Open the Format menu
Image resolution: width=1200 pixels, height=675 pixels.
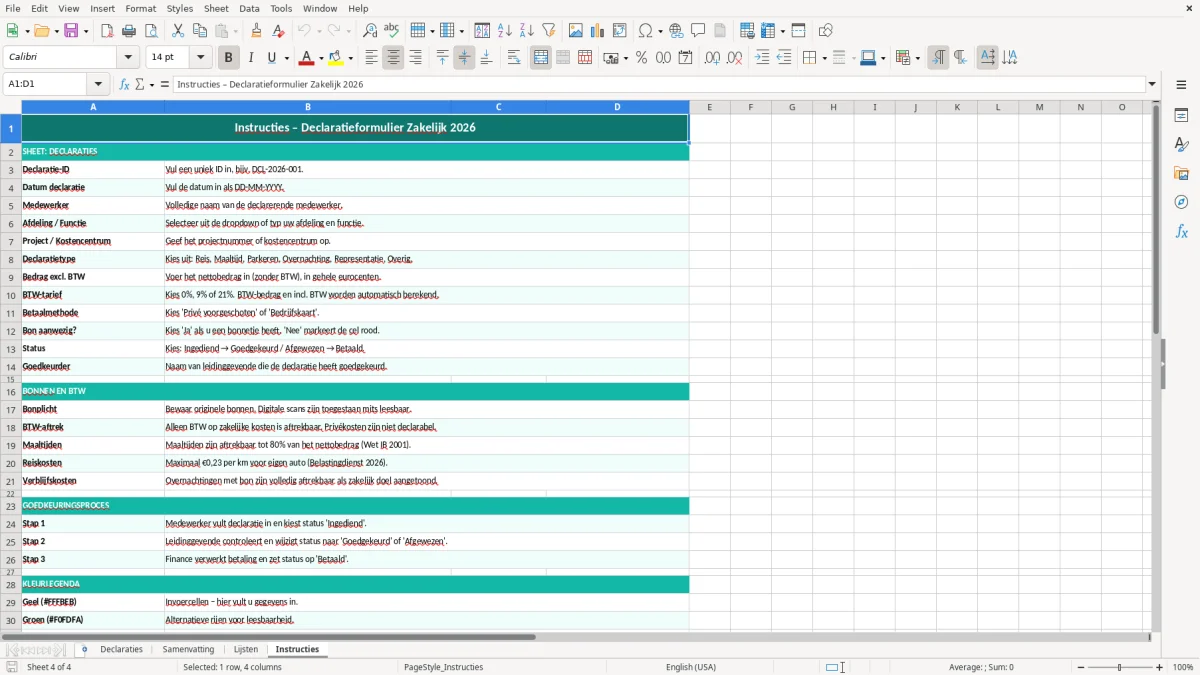point(140,8)
